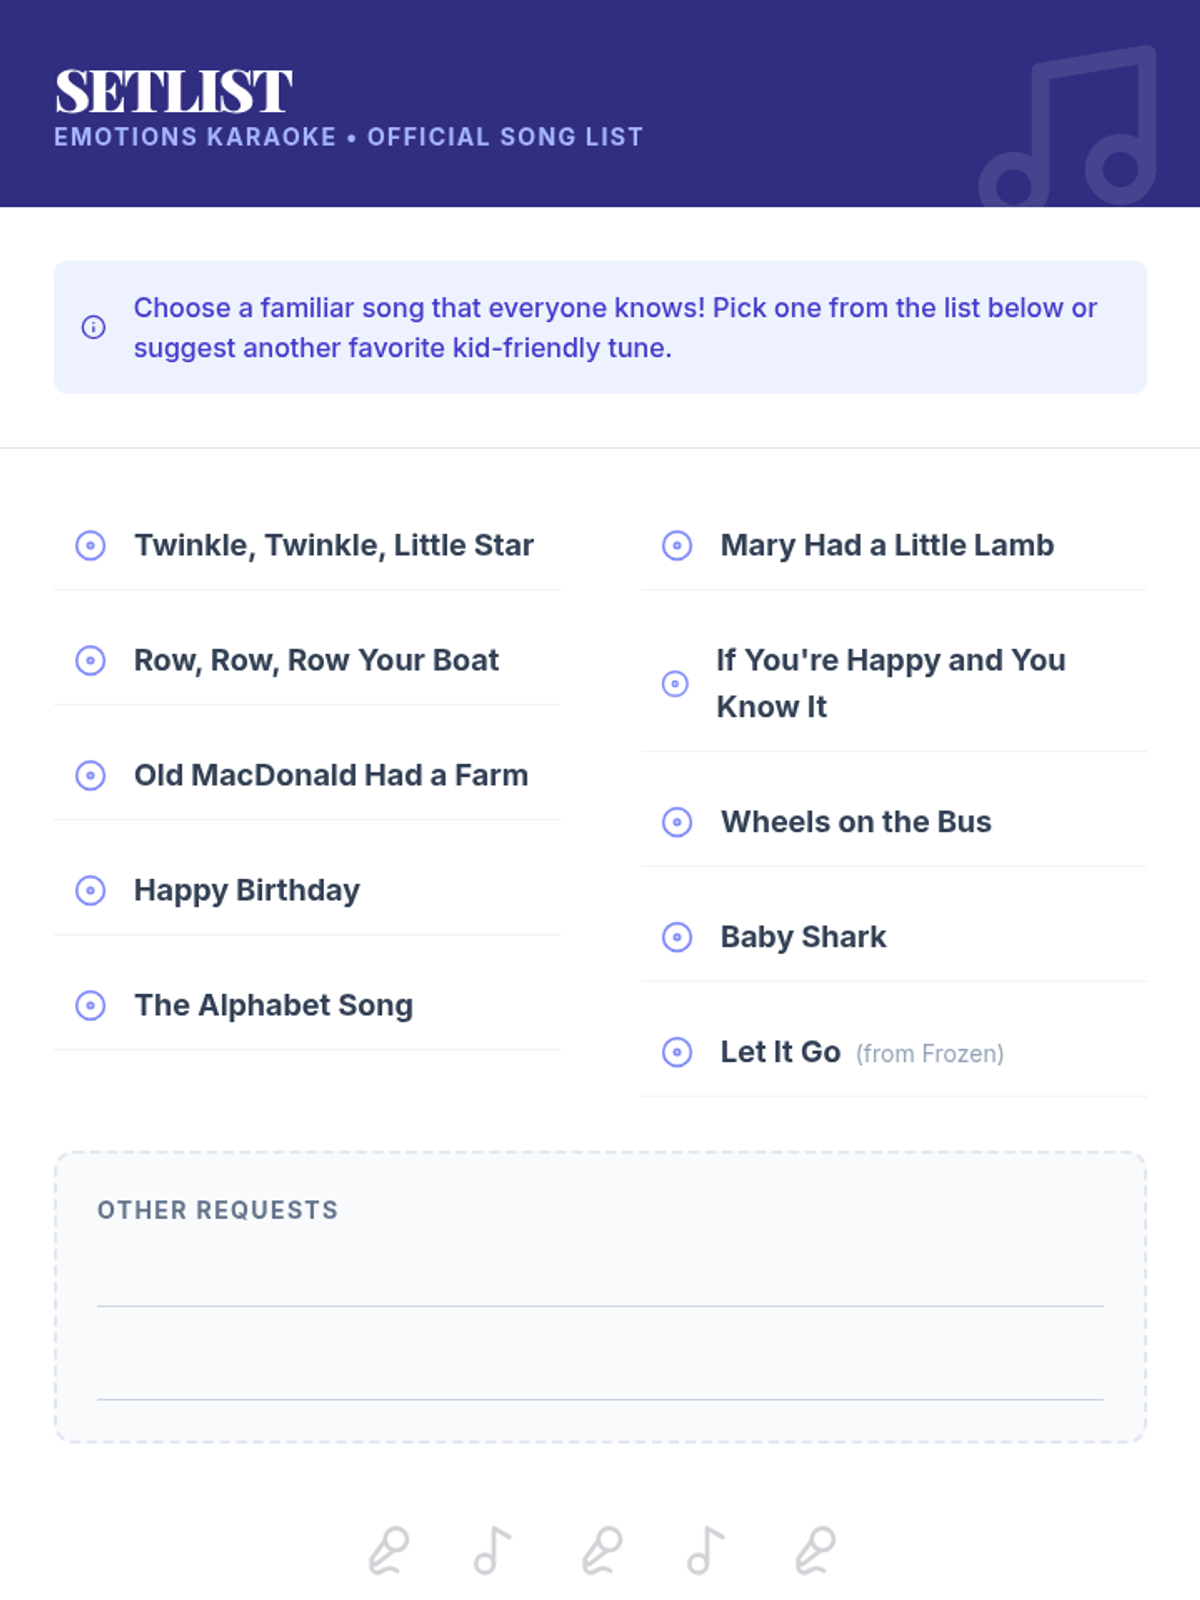The image size is (1200, 1600).
Task: Click the second music note icon in the footer
Action: [705, 1550]
